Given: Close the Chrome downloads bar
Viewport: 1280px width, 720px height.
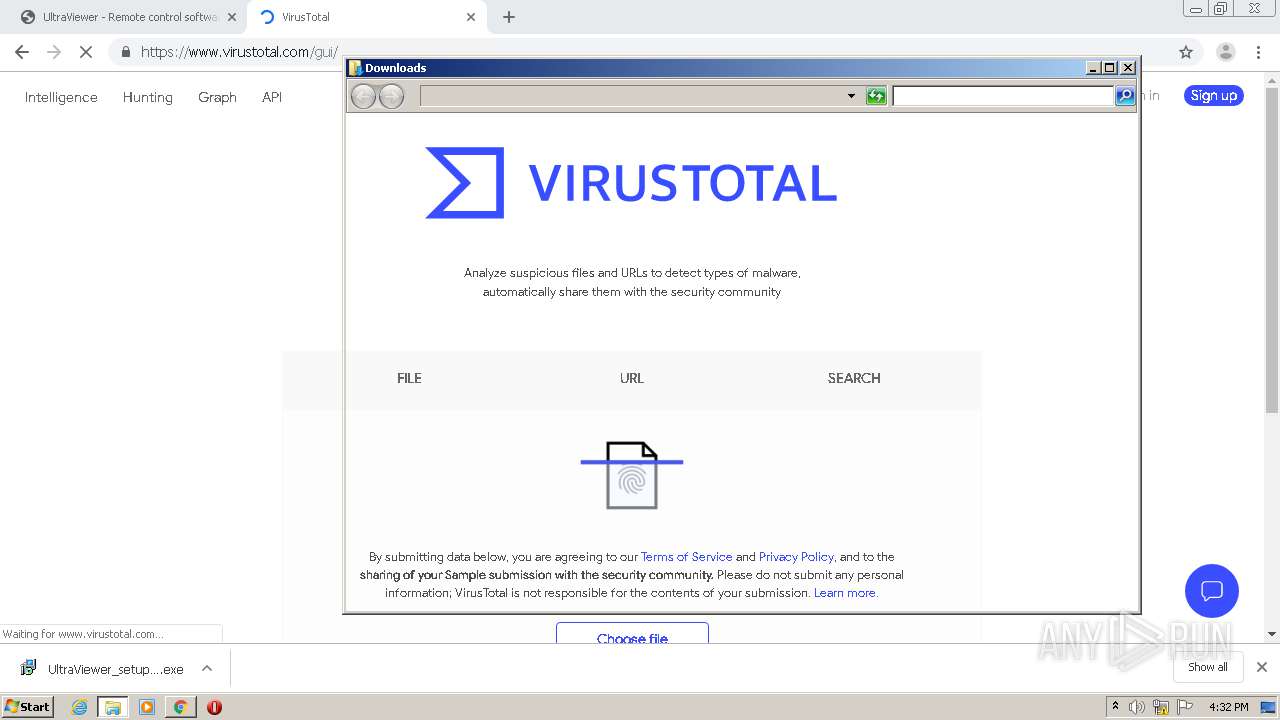Looking at the screenshot, I should point(1262,667).
